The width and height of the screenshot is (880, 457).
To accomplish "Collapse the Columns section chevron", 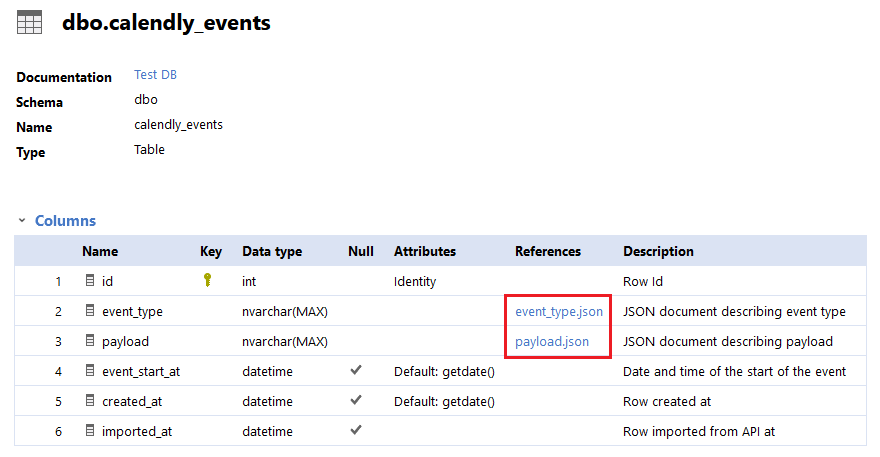I will pyautogui.click(x=21, y=221).
